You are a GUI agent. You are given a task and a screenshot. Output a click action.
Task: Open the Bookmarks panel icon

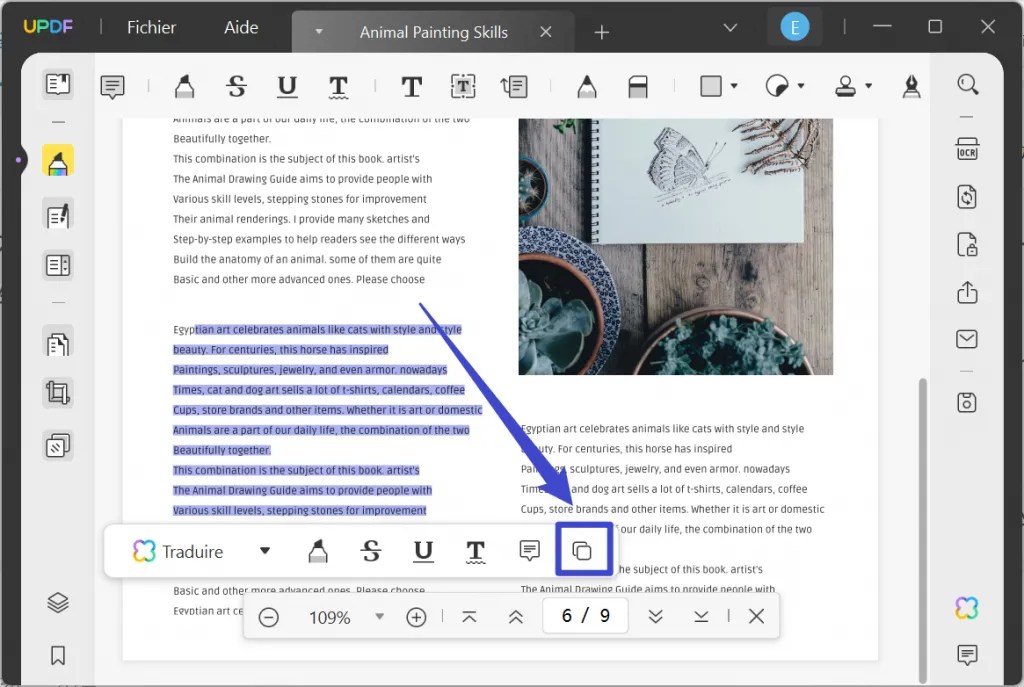[x=57, y=655]
